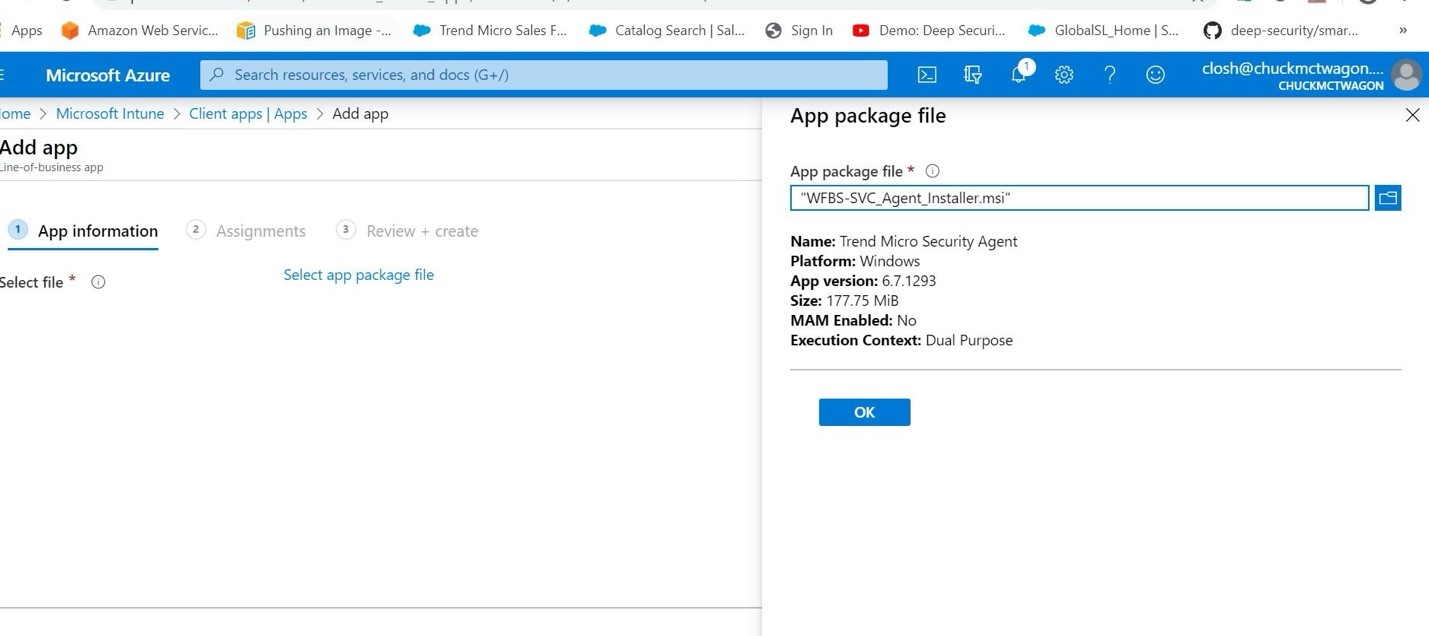Viewport: 1429px width, 636px height.
Task: Go to Home breadcrumb
Action: [15, 114]
